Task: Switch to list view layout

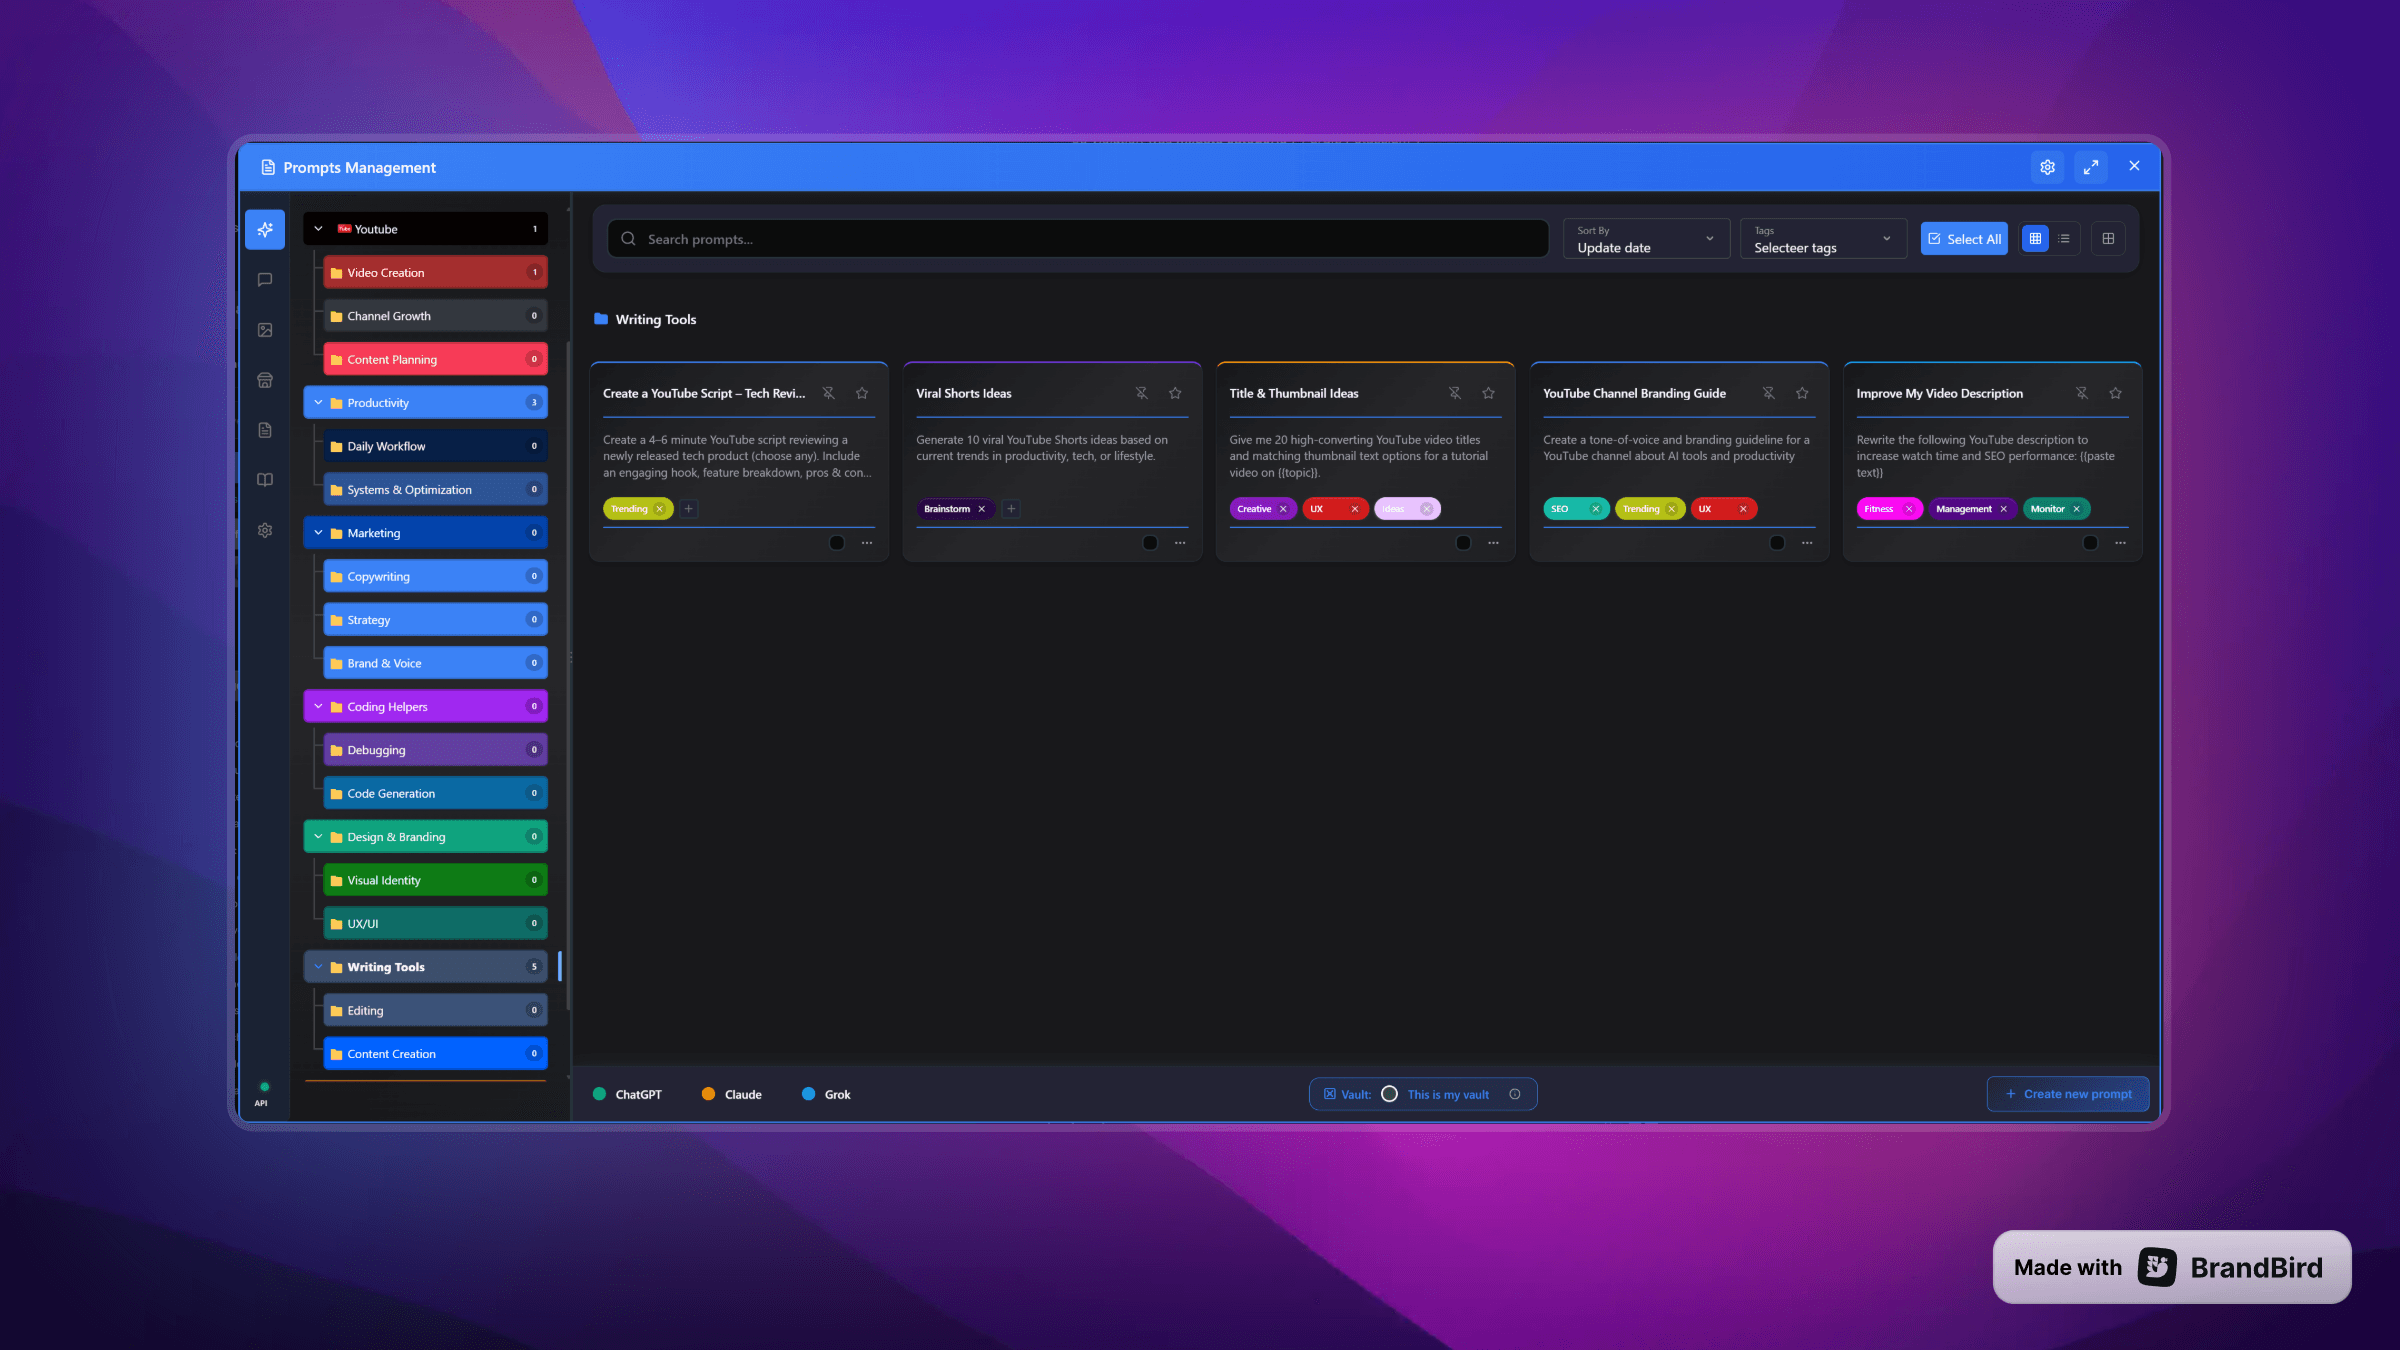Action: click(x=2064, y=238)
